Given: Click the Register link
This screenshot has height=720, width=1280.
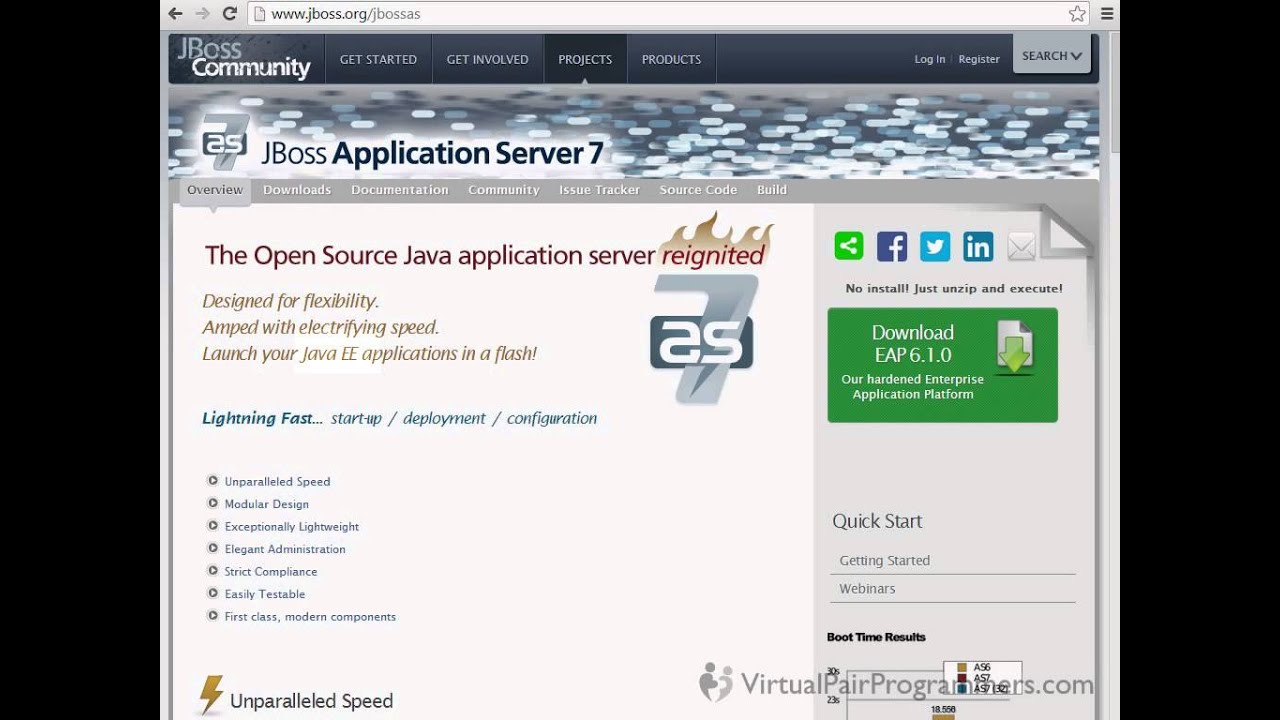Looking at the screenshot, I should point(979,59).
